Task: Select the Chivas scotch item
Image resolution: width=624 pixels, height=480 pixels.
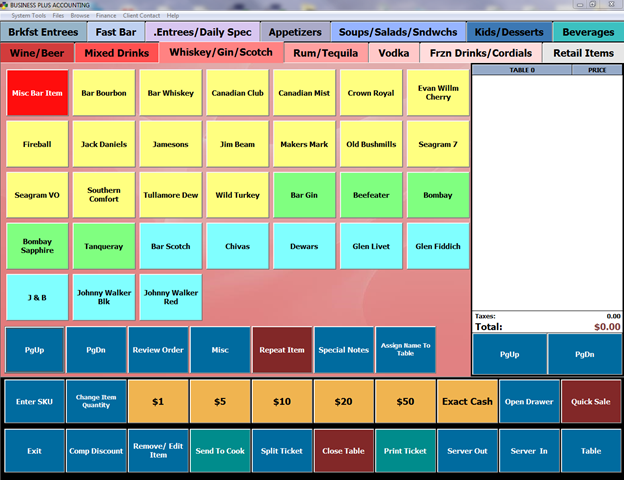Action: pos(238,246)
